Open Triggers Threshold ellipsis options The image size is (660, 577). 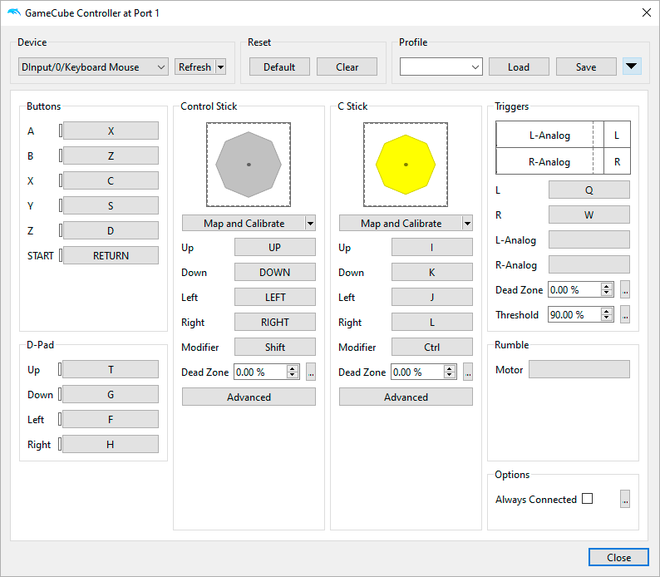pos(625,315)
